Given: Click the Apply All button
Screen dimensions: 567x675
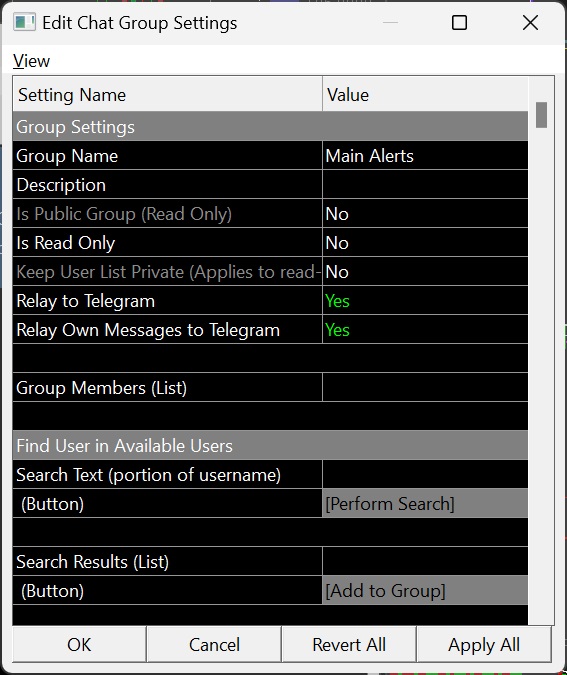Looking at the screenshot, I should point(484,644).
